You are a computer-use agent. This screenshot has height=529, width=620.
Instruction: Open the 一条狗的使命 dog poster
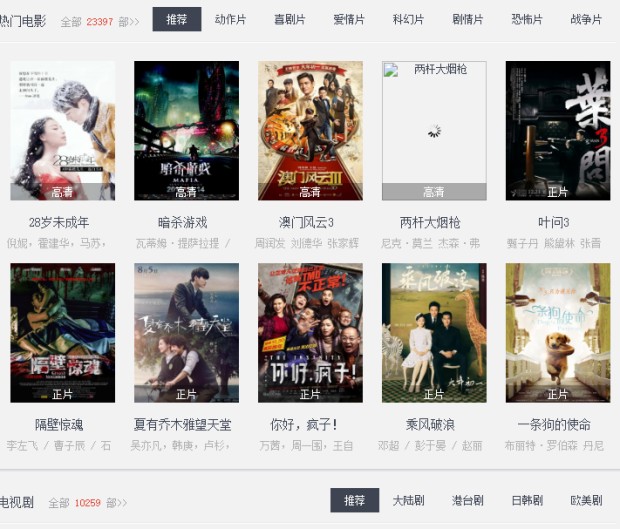point(558,333)
